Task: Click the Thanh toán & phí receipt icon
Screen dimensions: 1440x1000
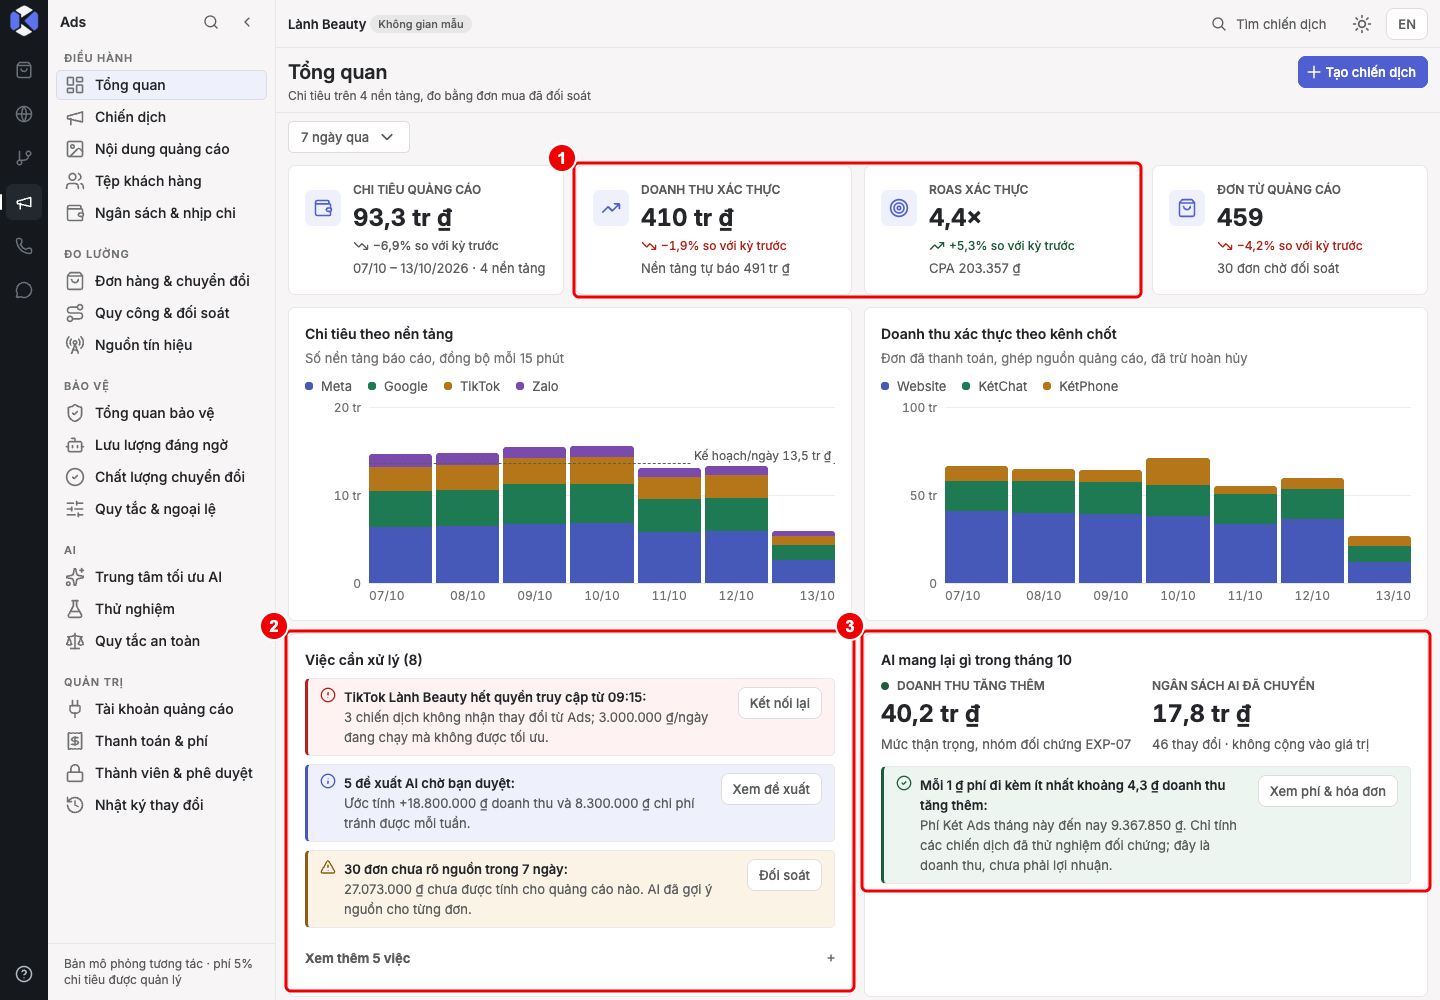Action: click(75, 741)
